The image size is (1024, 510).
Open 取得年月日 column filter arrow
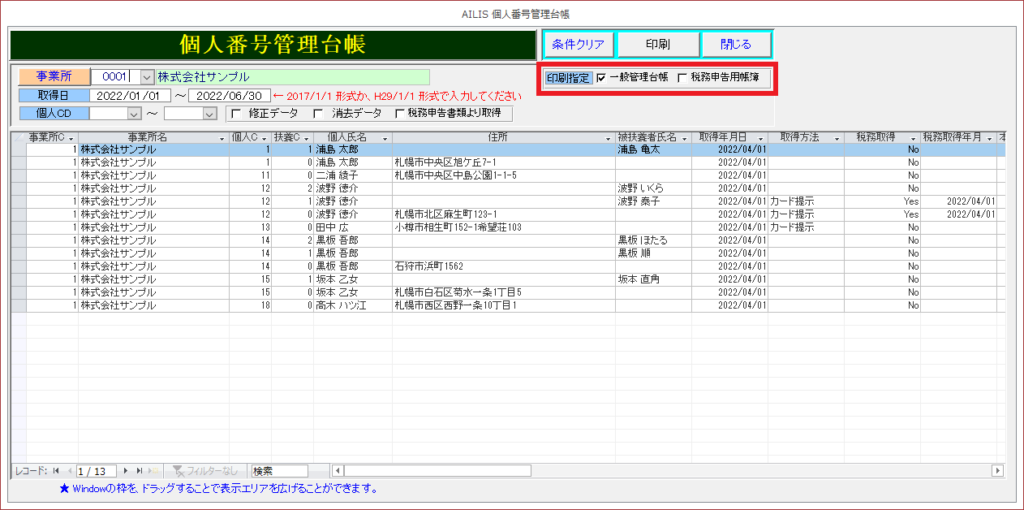tap(760, 137)
